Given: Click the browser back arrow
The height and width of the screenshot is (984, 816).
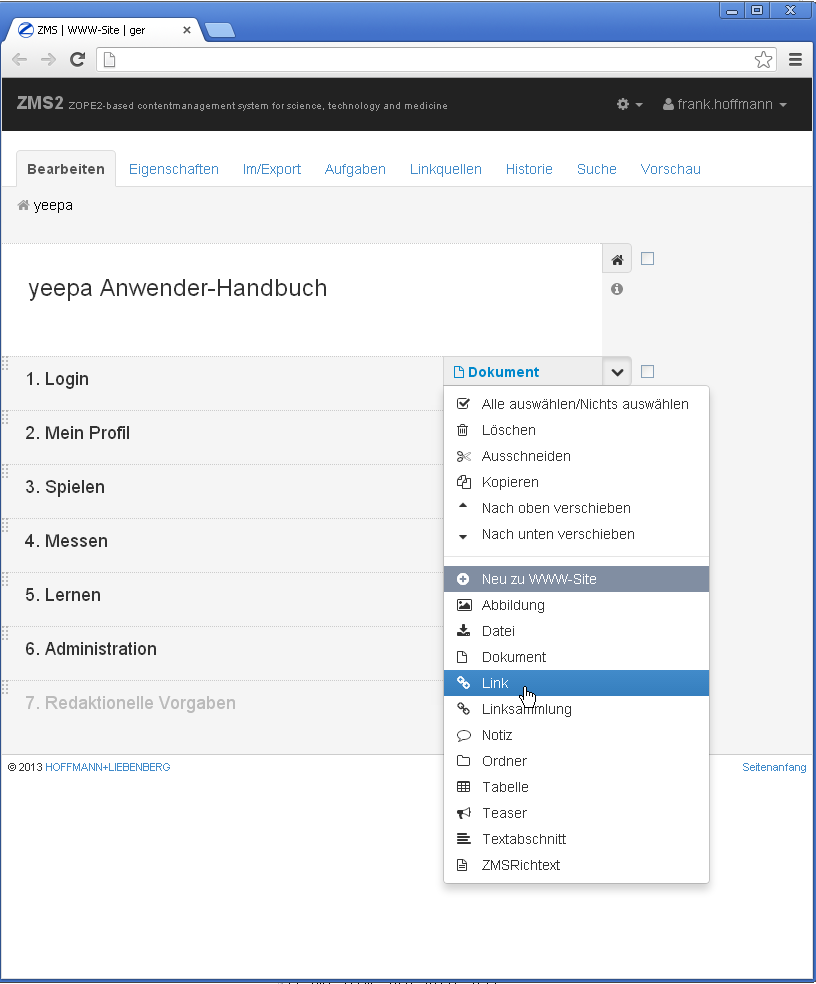Looking at the screenshot, I should pos(20,60).
